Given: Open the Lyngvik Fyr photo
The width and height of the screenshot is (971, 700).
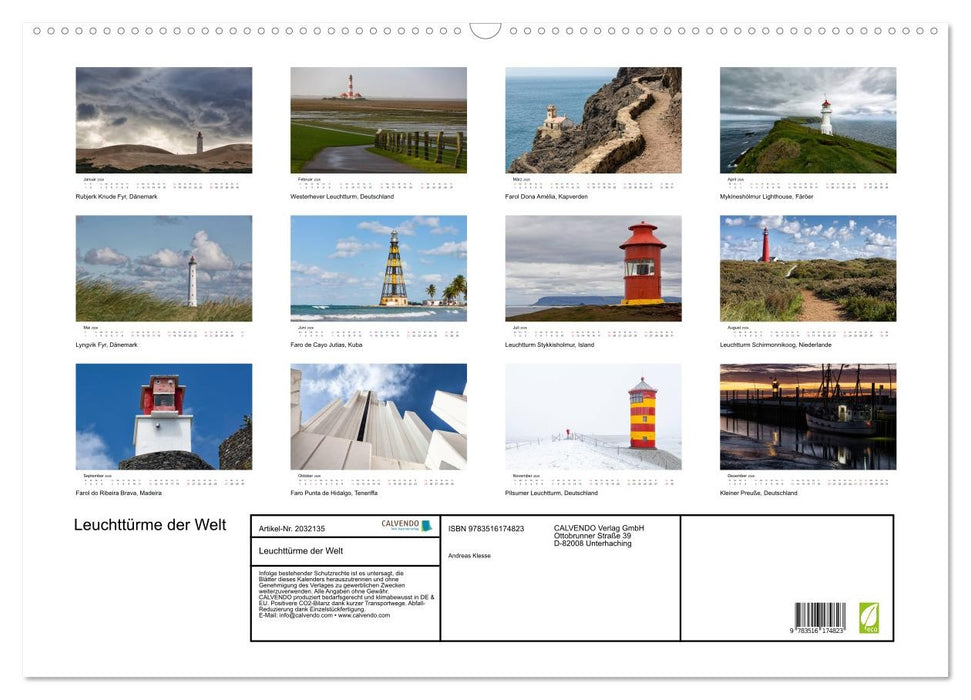Looking at the screenshot, I should (x=164, y=268).
